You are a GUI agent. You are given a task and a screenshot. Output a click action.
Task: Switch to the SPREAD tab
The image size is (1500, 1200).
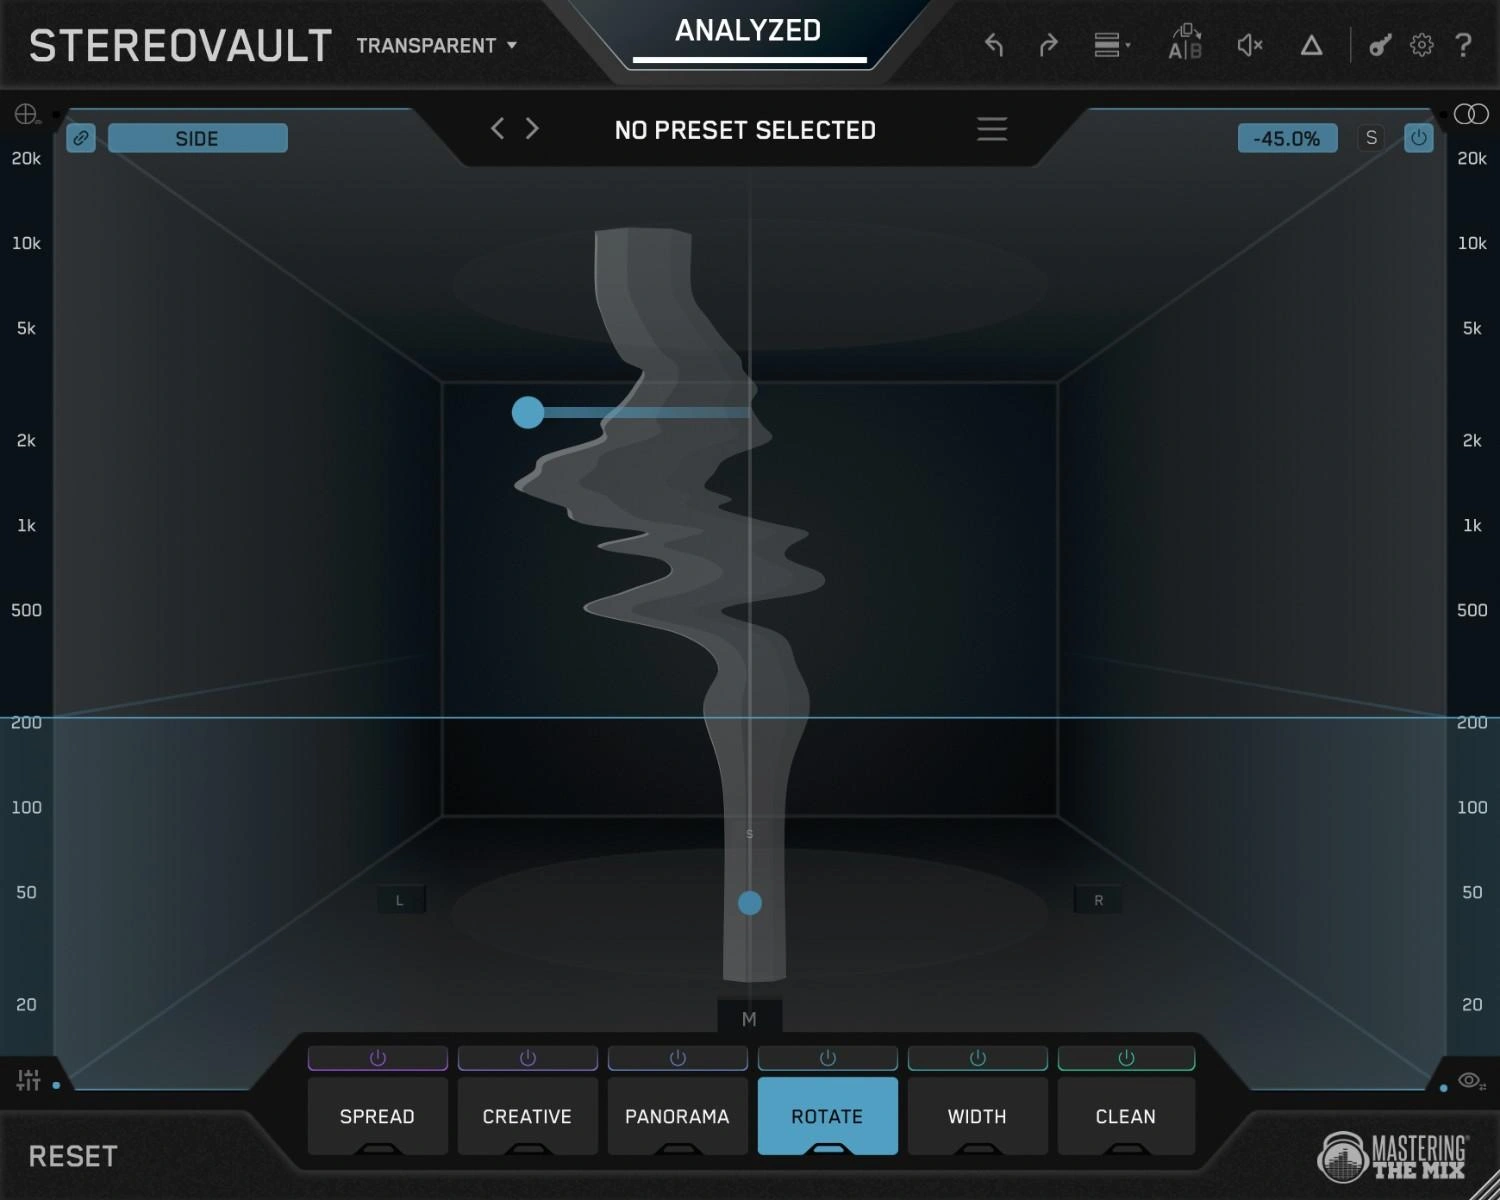[x=378, y=1116]
